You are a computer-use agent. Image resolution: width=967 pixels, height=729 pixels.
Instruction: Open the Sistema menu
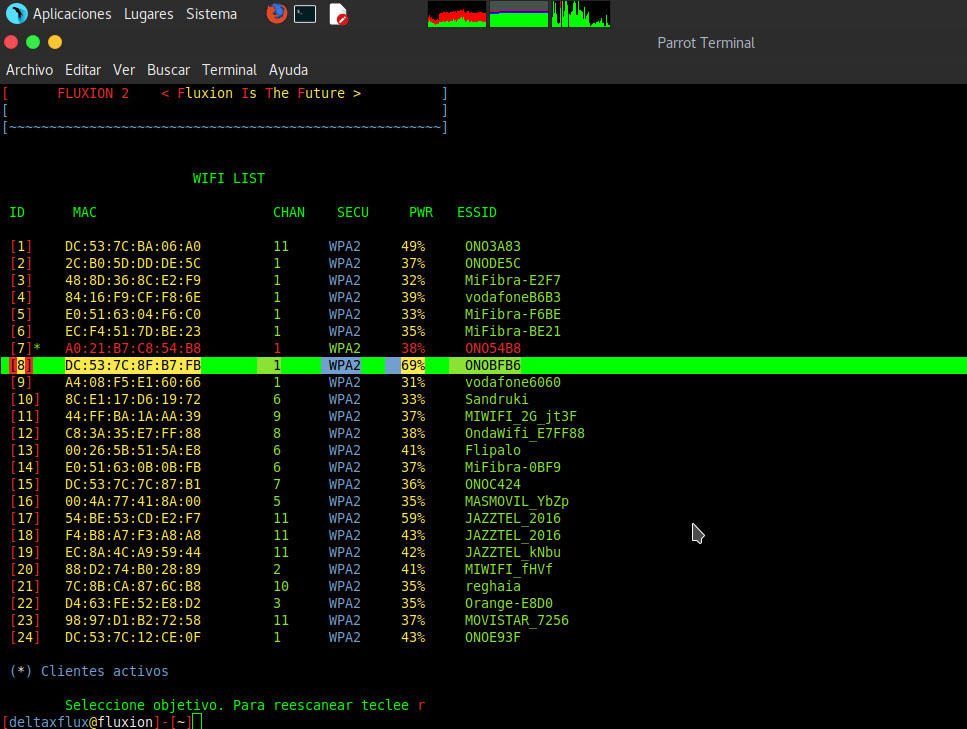coord(212,14)
